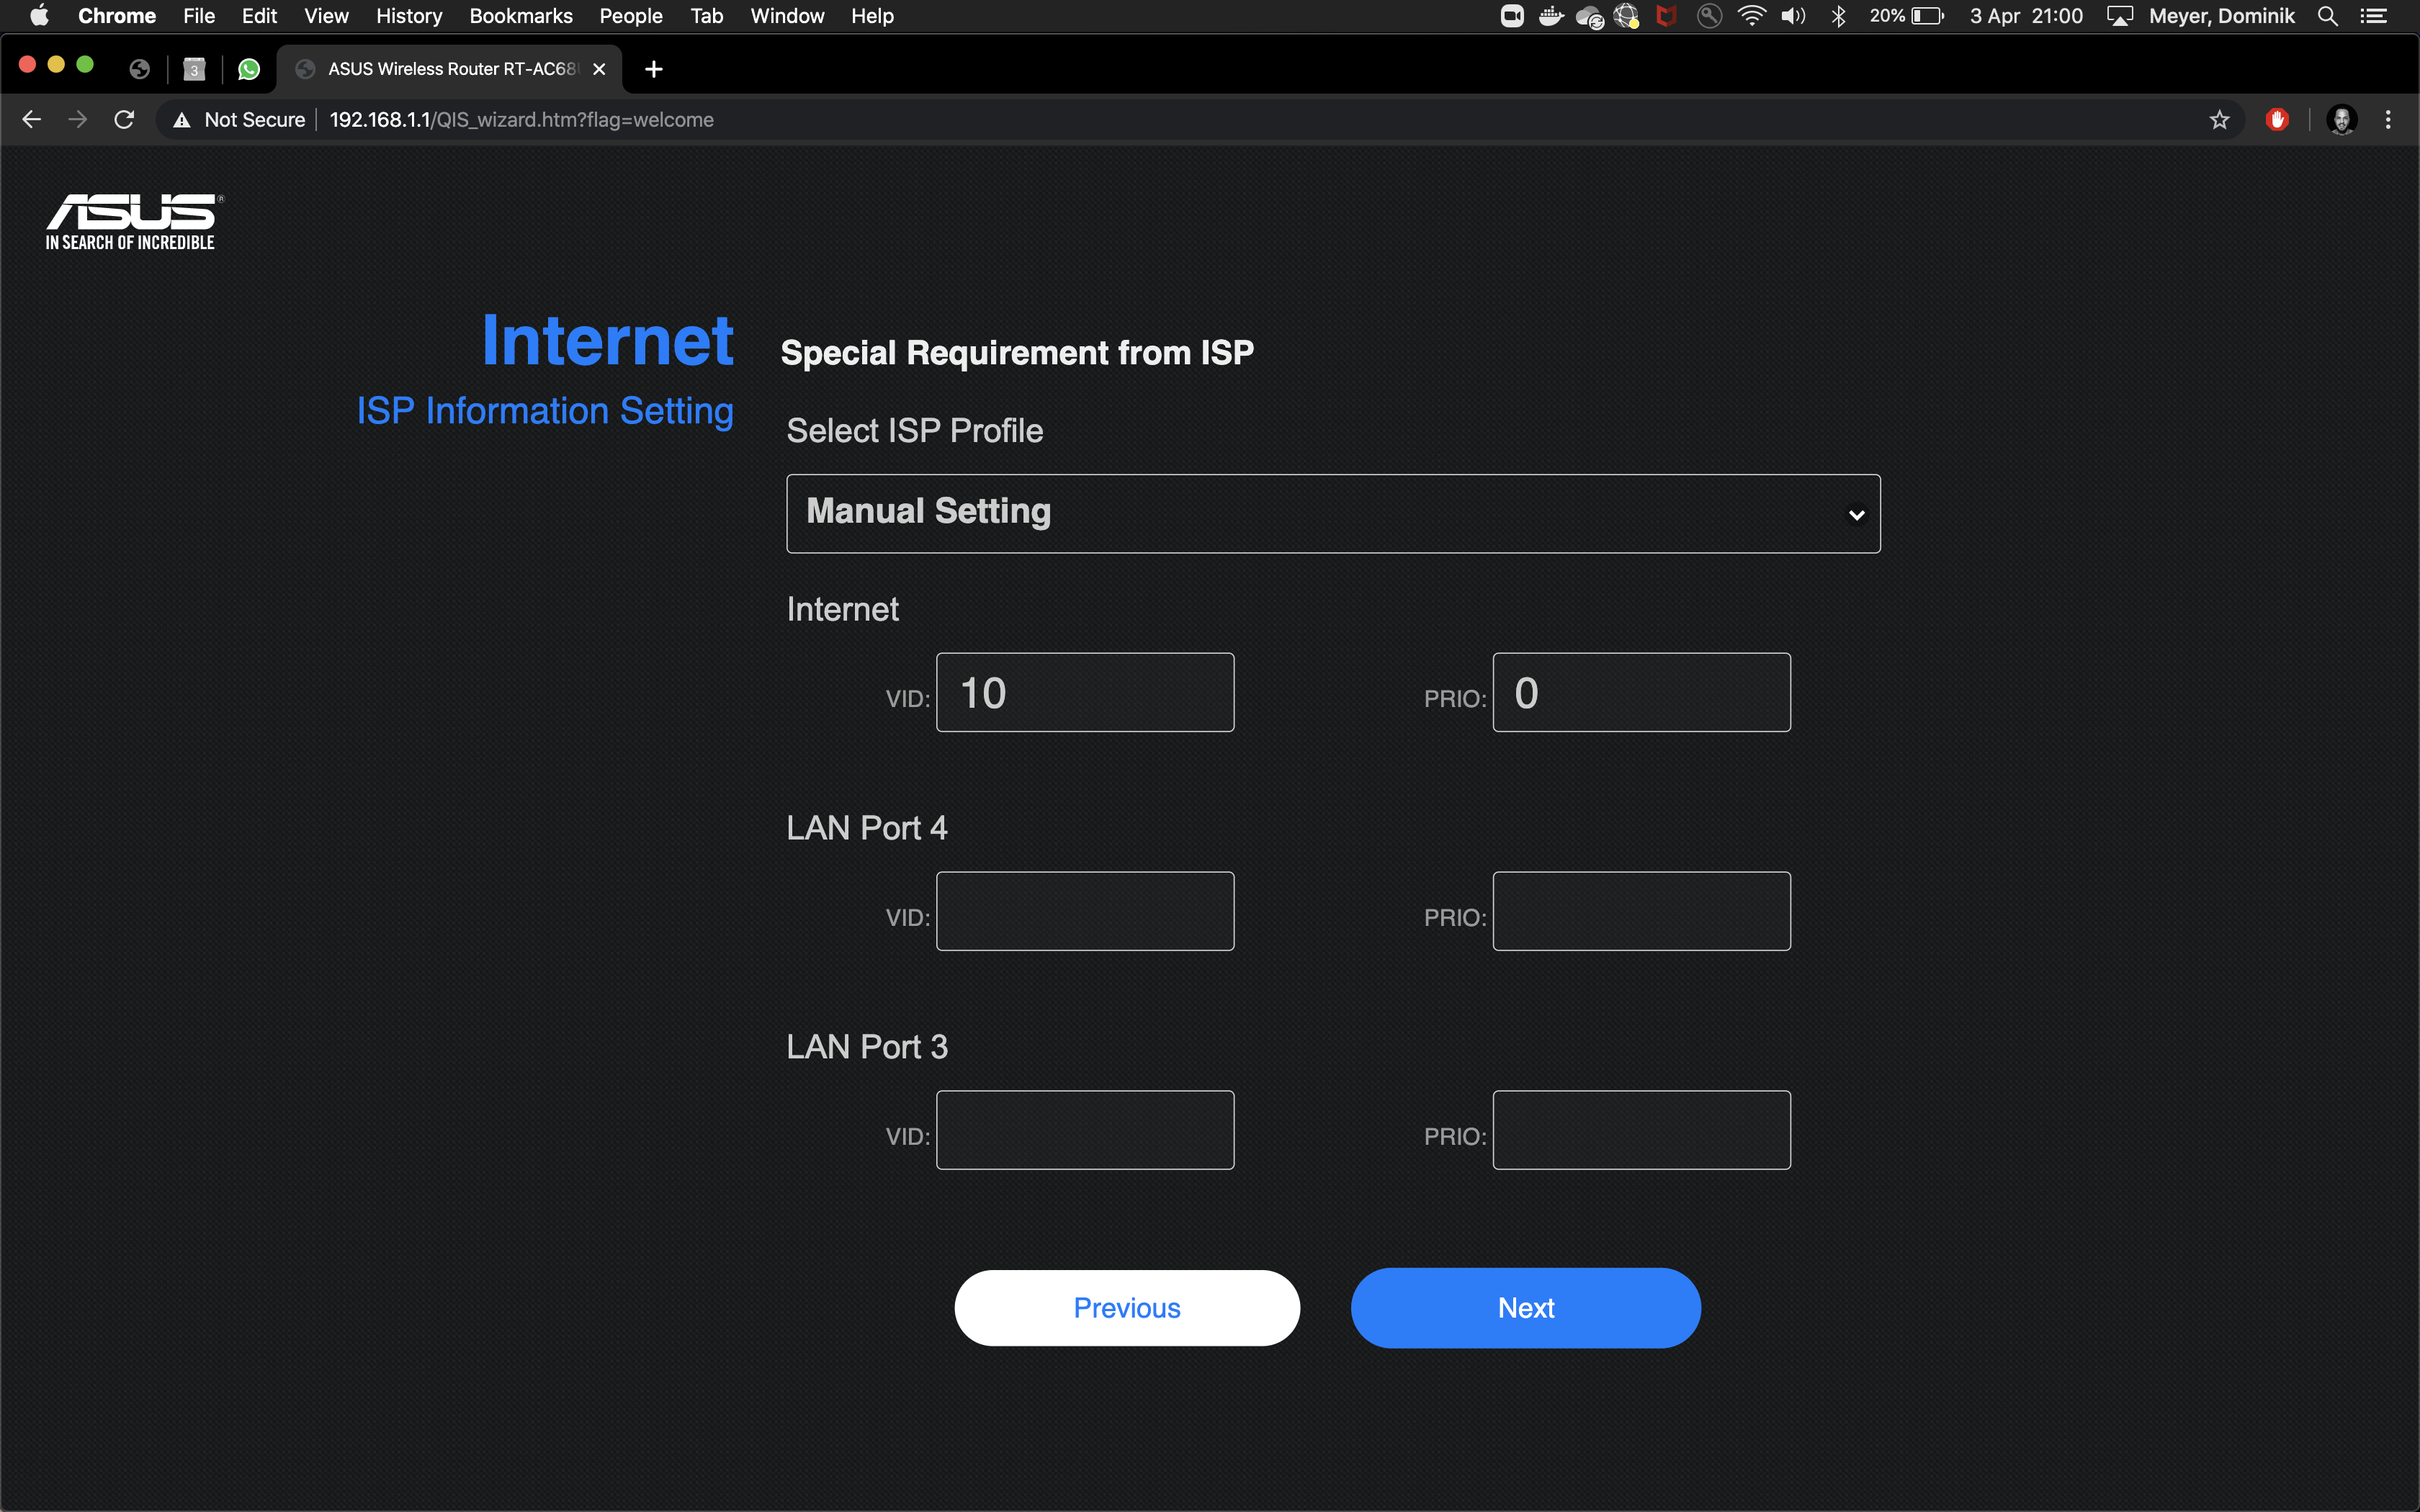Open the pinned WhatsApp tab

(249, 69)
